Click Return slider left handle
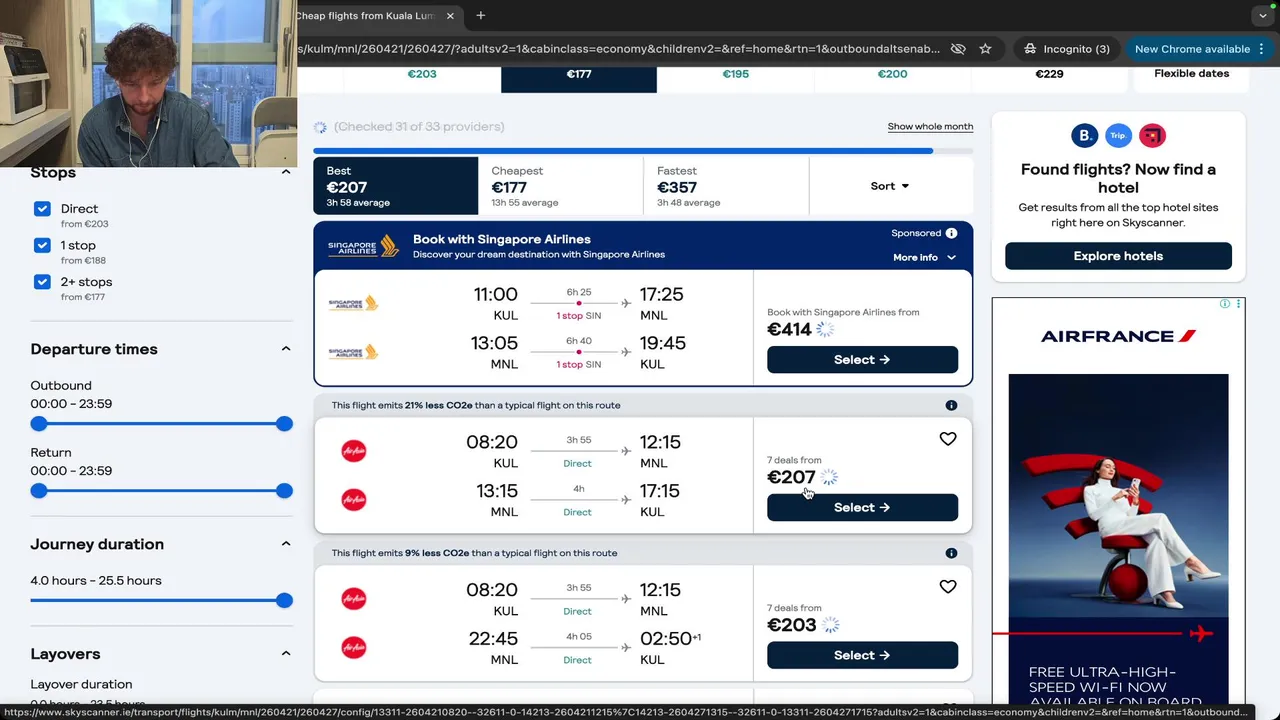Screen dimensions: 1280x720 [39, 491]
